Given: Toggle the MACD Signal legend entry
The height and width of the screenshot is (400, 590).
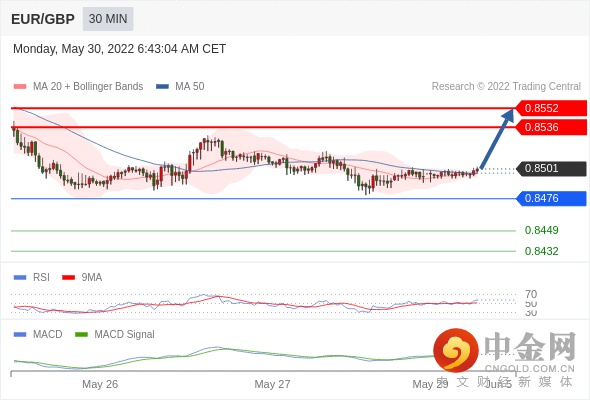Looking at the screenshot, I should 115,334.
